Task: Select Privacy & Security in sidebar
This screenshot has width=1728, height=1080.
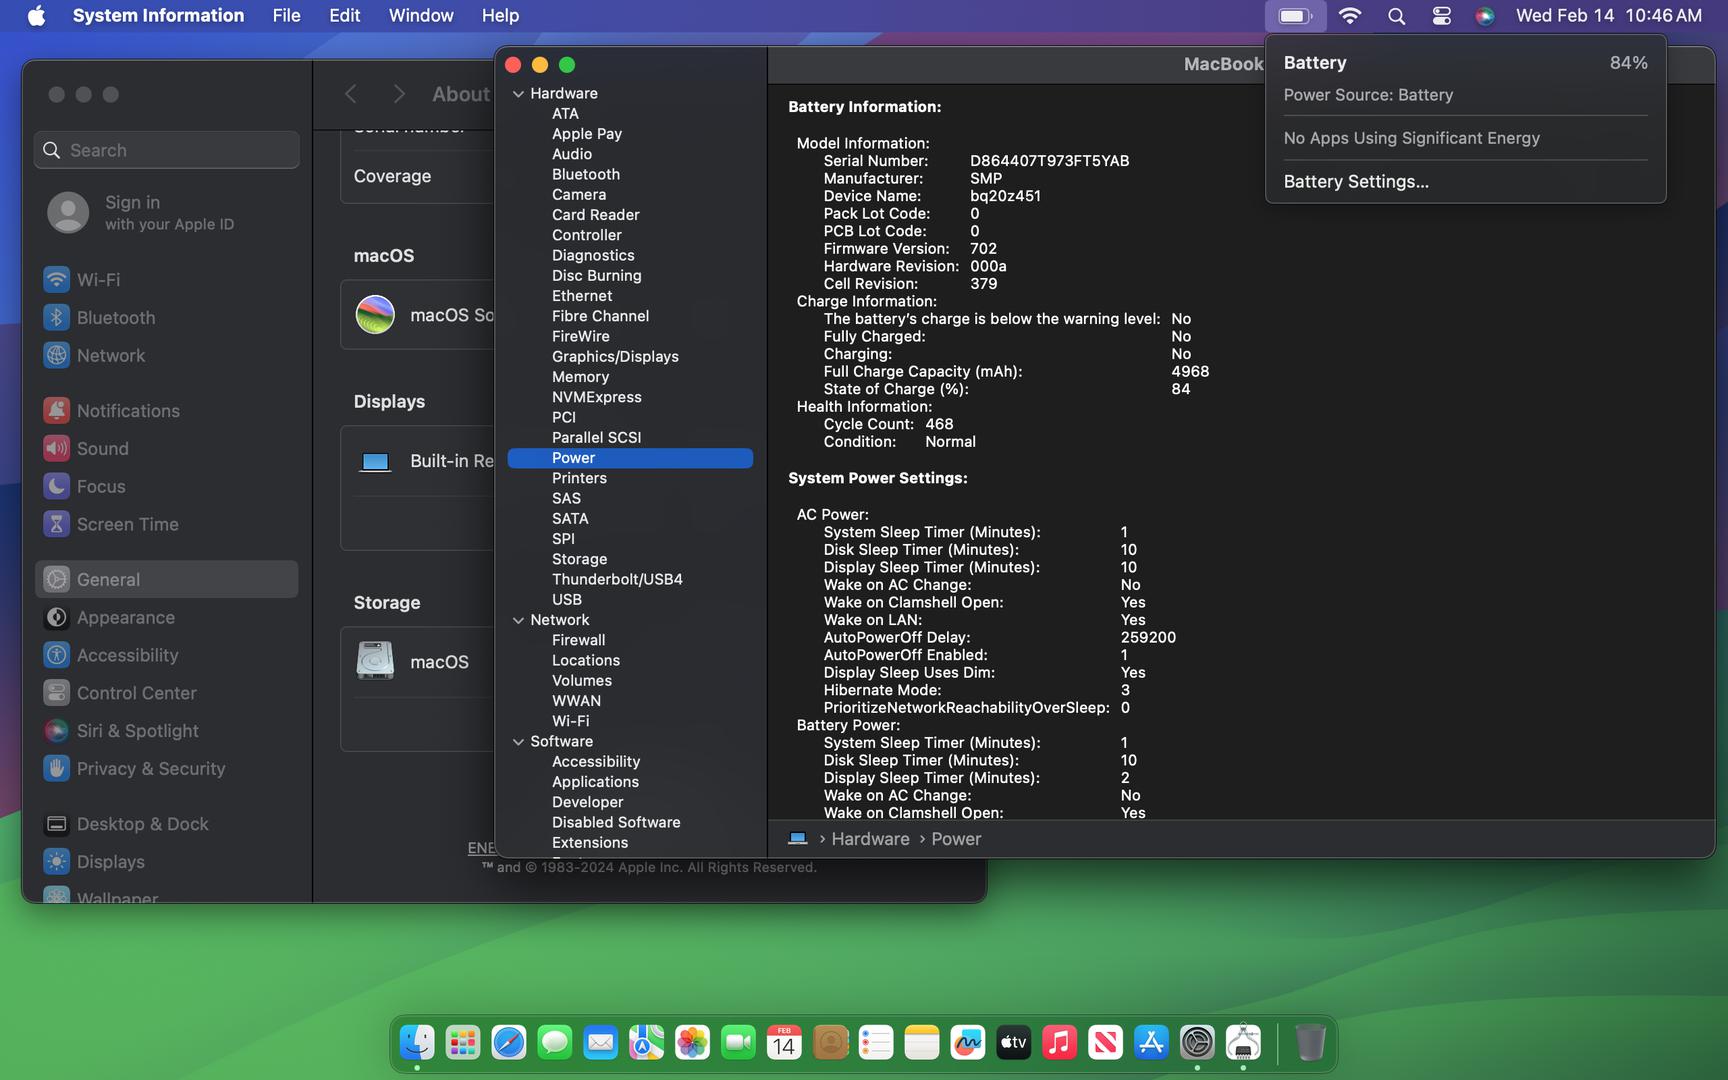Action: [166, 769]
